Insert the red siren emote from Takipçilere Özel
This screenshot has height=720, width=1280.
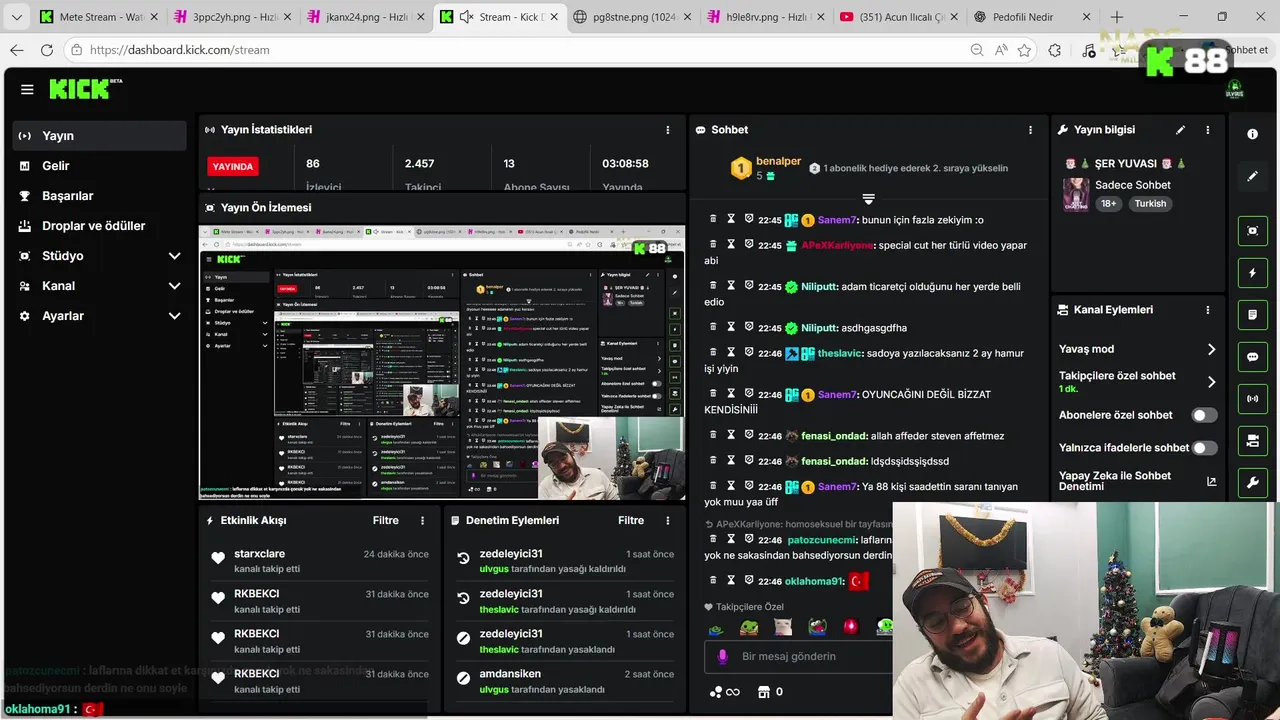pyautogui.click(x=851, y=628)
